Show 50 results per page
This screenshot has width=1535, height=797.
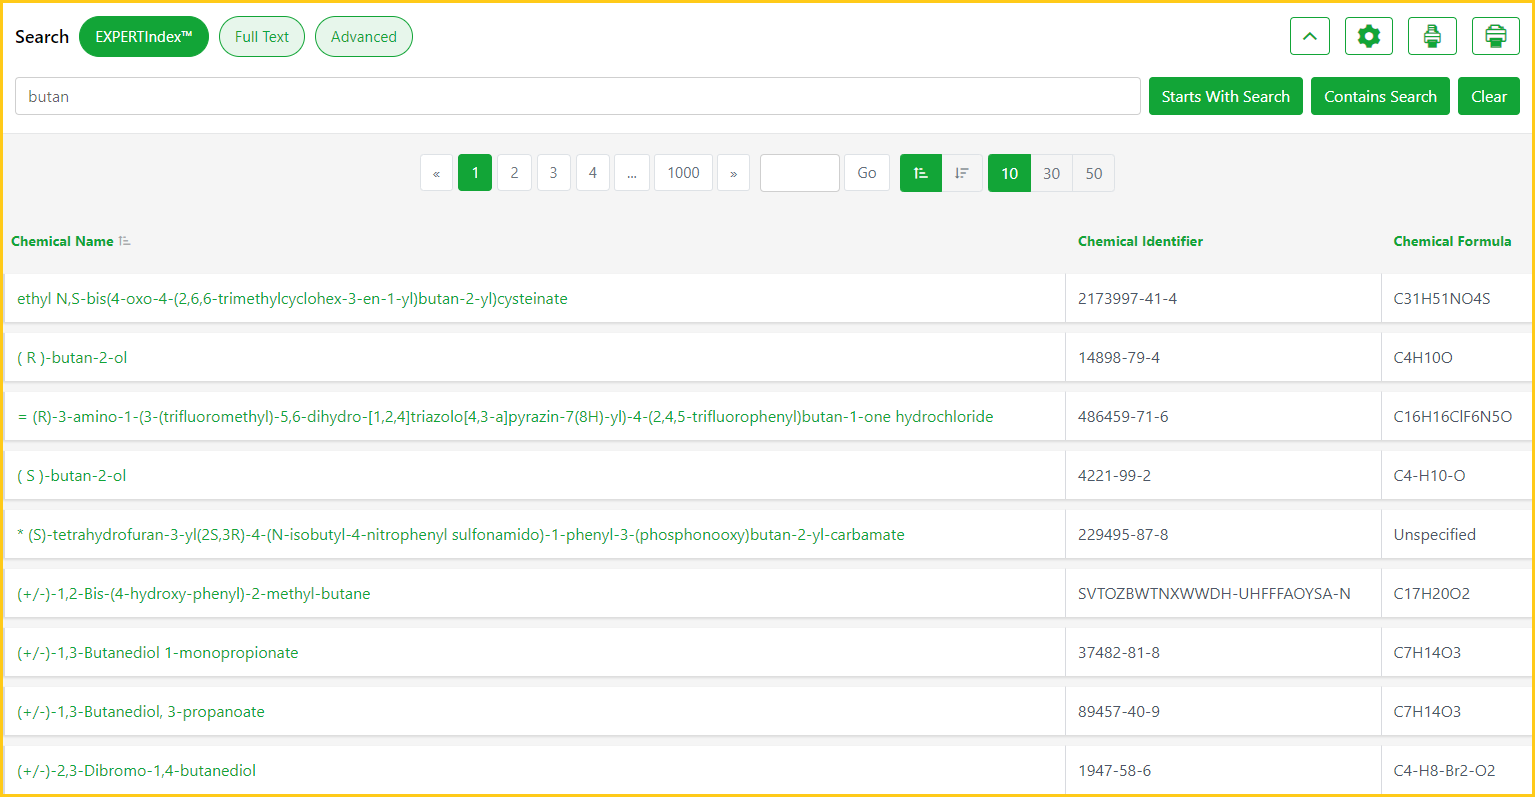(x=1093, y=173)
